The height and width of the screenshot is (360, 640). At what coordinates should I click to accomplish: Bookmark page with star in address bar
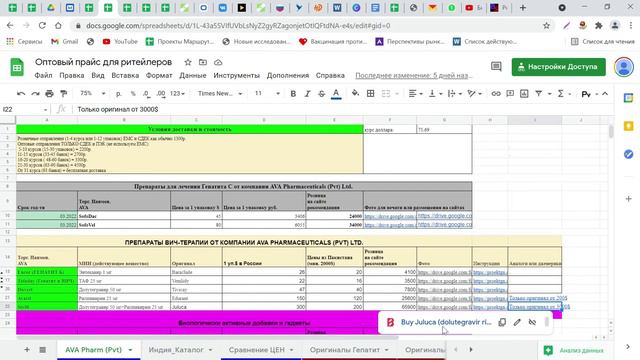(x=547, y=26)
